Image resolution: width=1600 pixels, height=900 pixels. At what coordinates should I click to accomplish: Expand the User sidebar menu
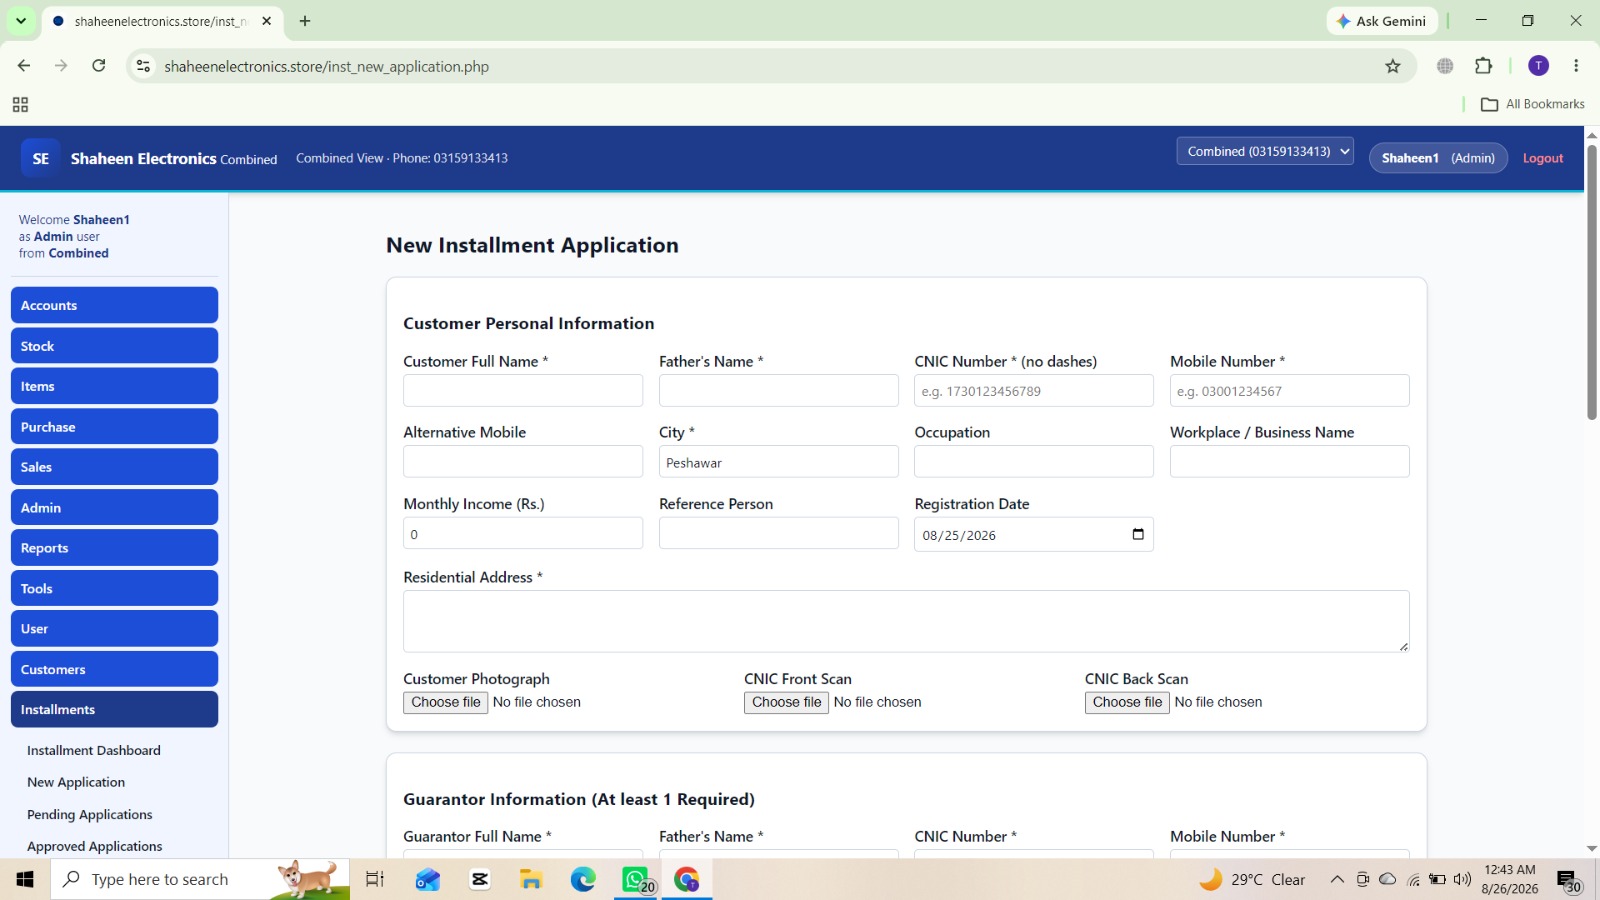click(x=114, y=629)
